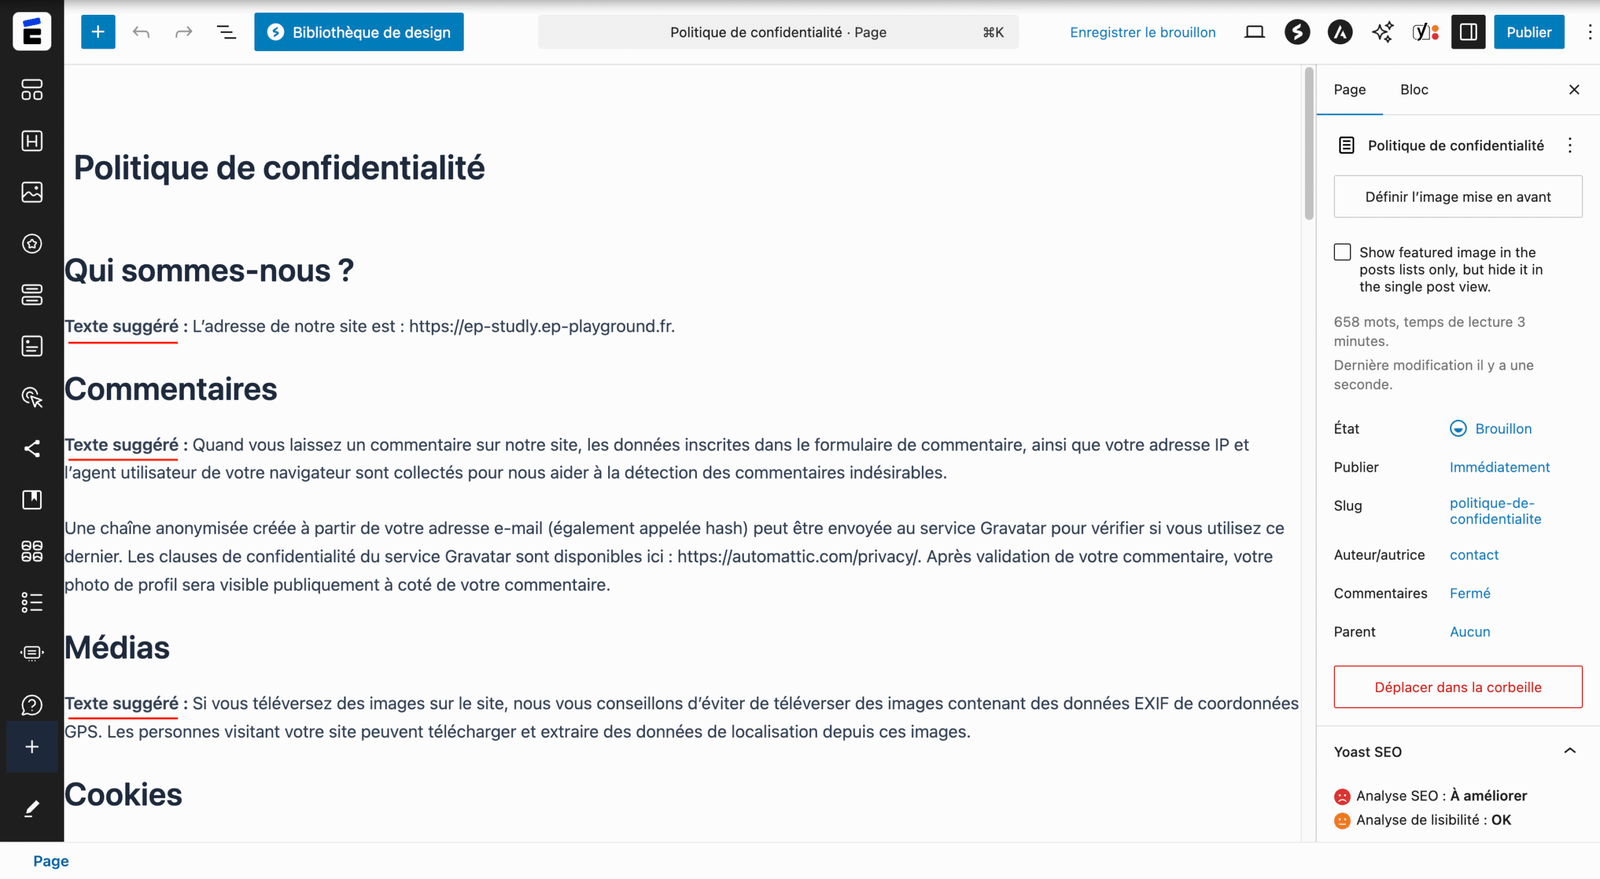Select the Page tab in sidebar

(x=1349, y=90)
